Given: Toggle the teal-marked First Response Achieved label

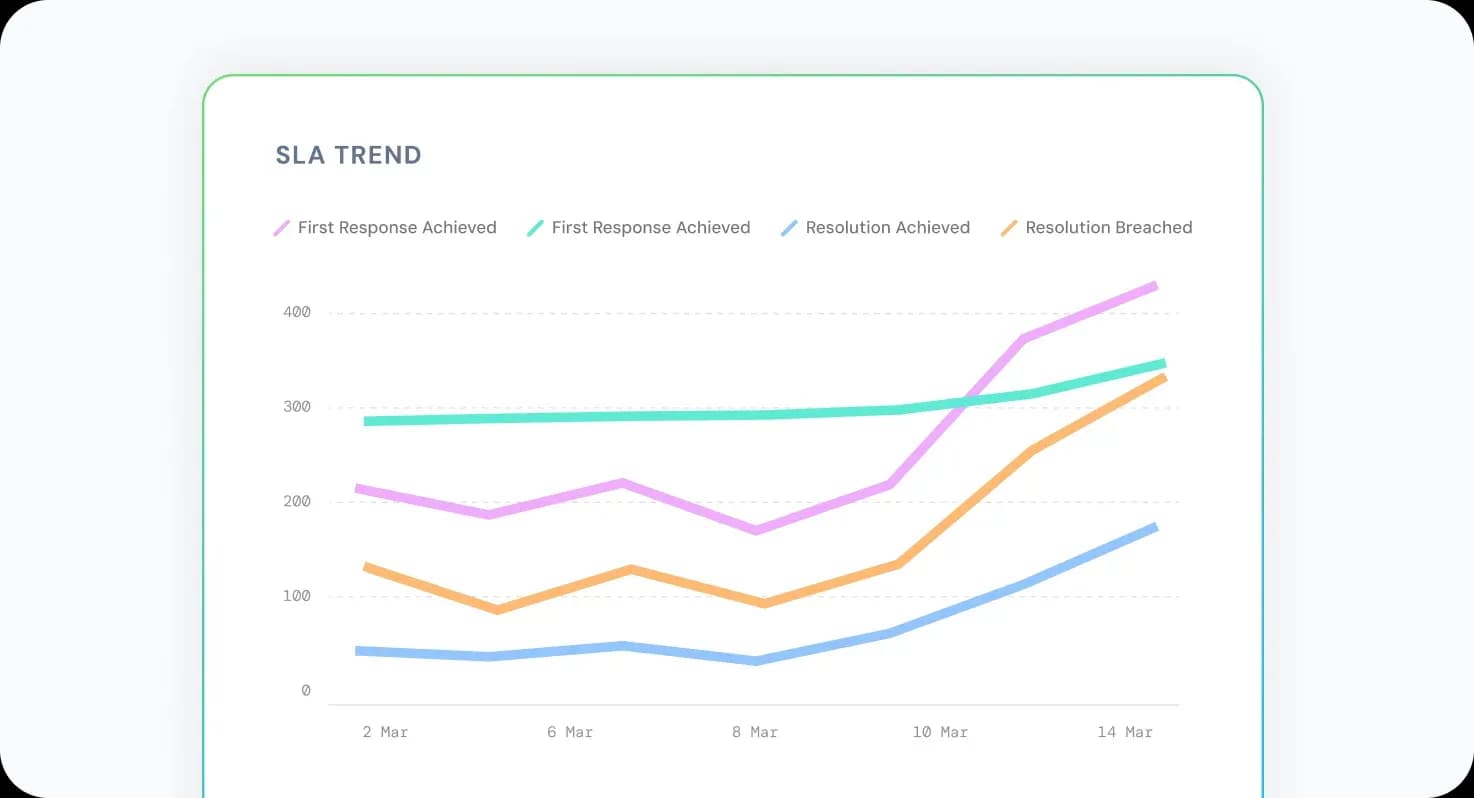Looking at the screenshot, I should [x=651, y=228].
